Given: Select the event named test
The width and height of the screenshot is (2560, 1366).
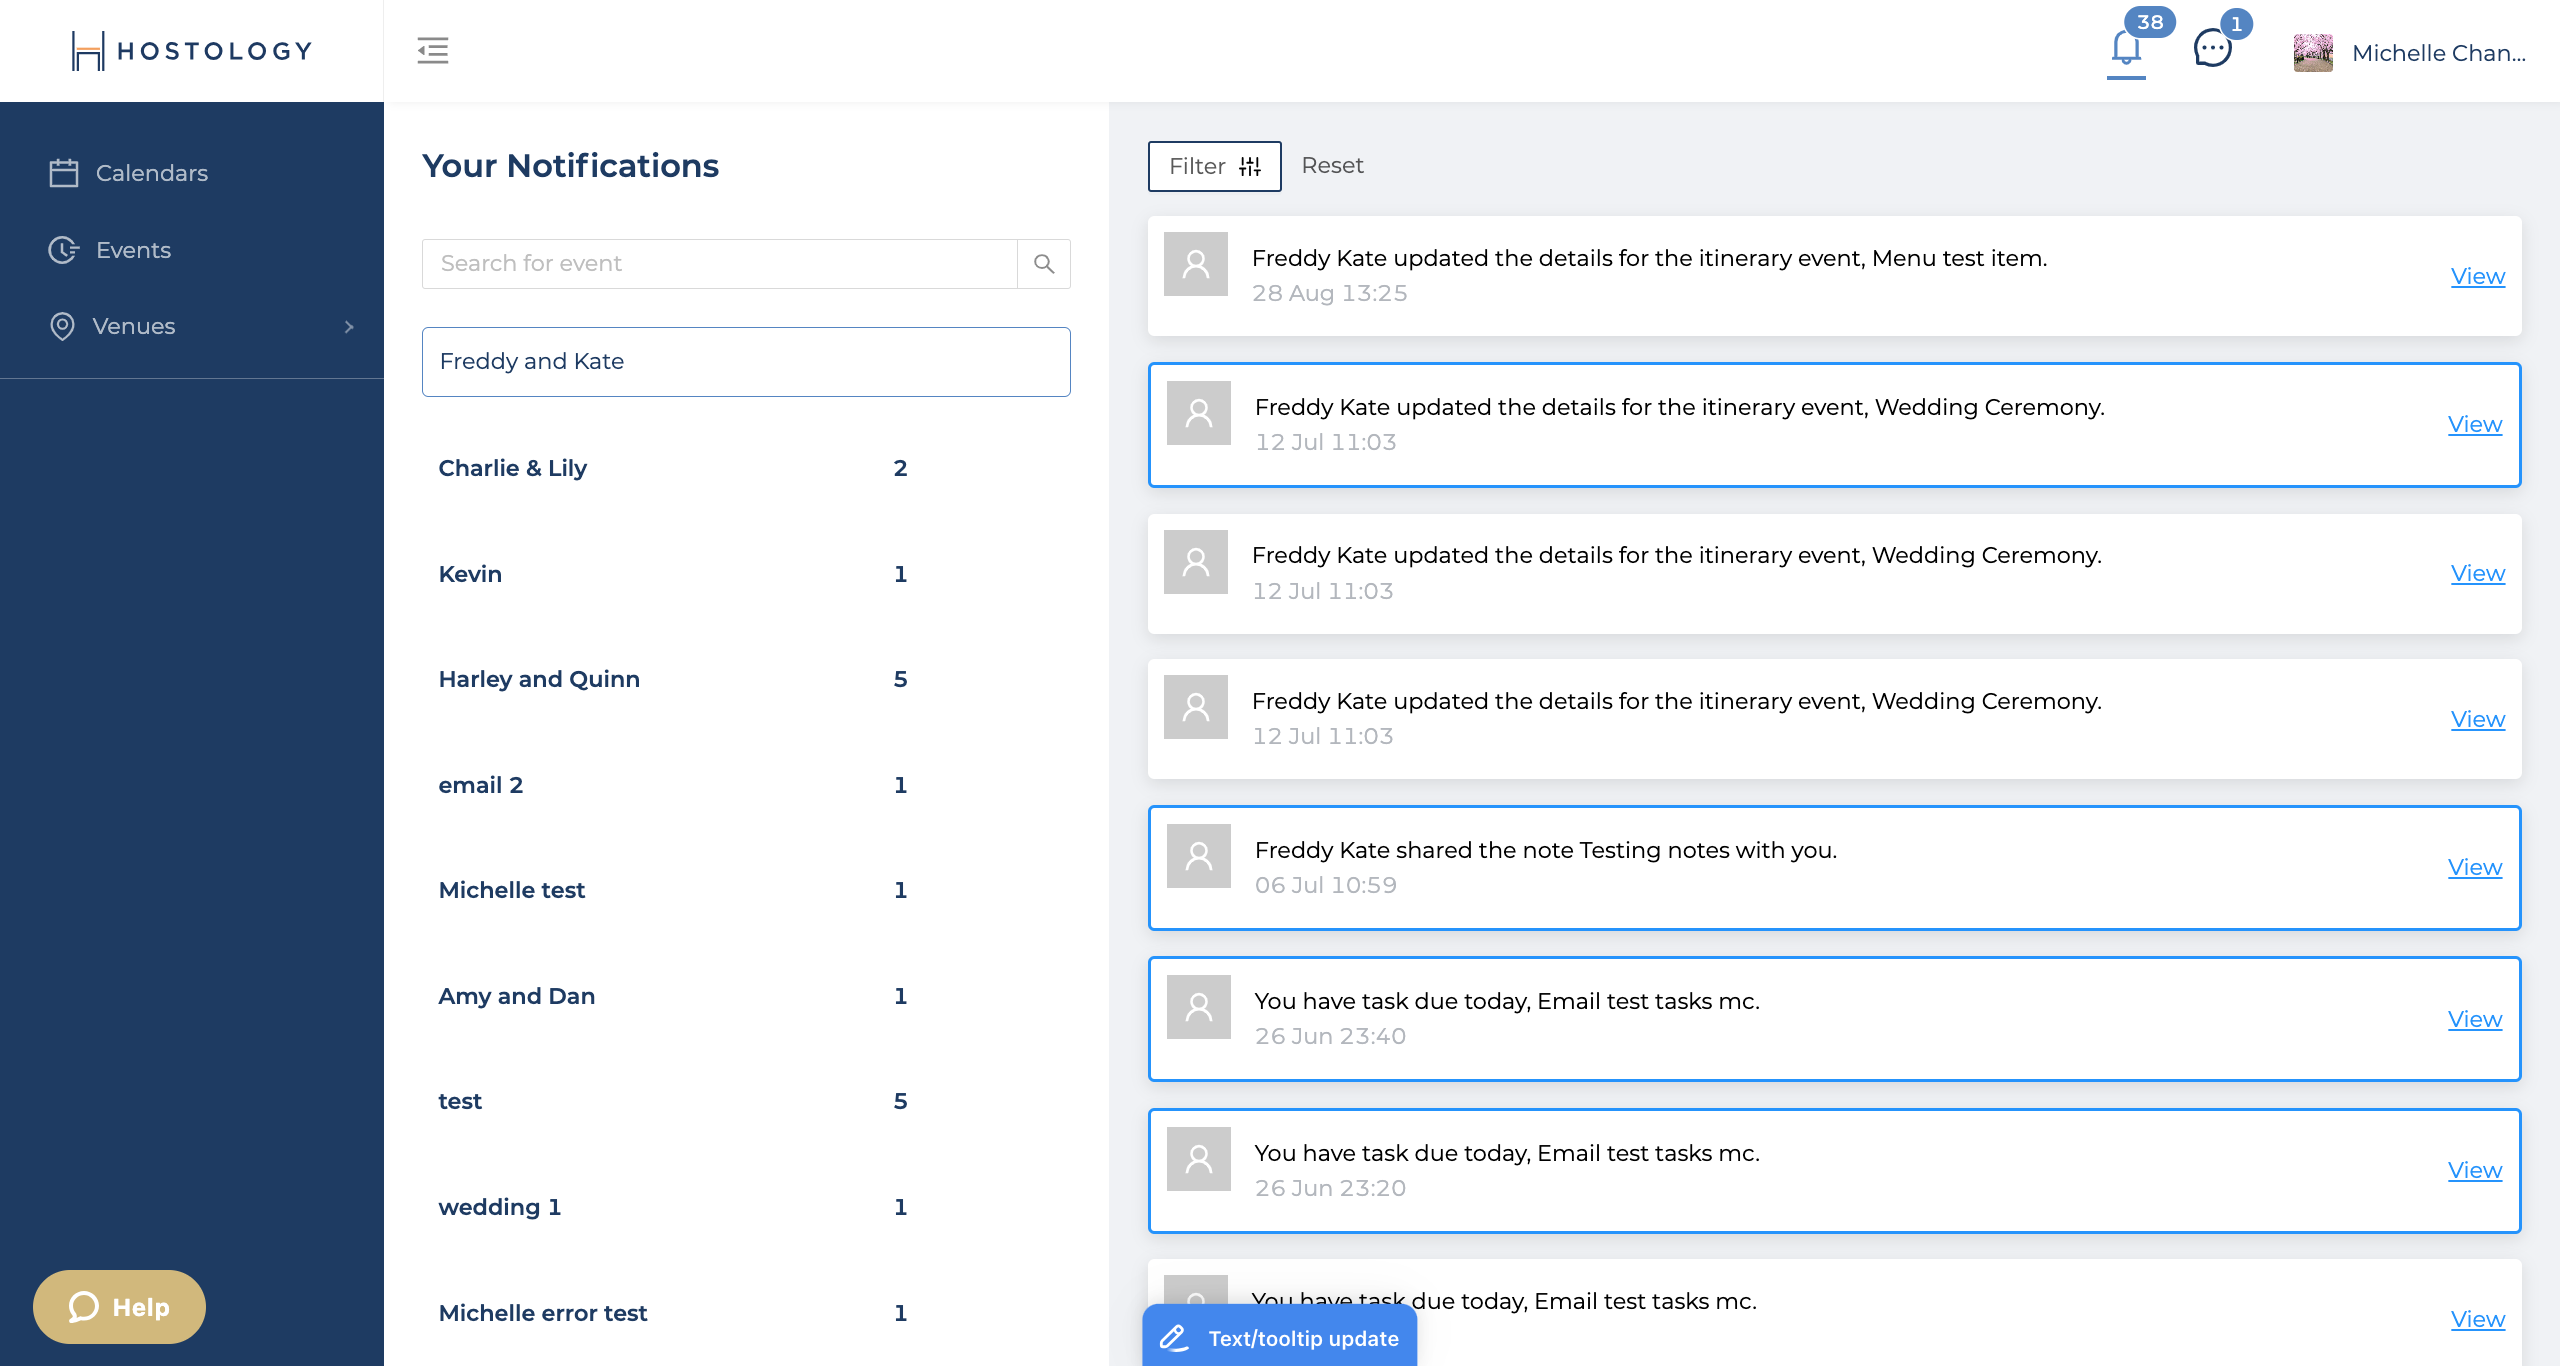Looking at the screenshot, I should coord(746,1101).
